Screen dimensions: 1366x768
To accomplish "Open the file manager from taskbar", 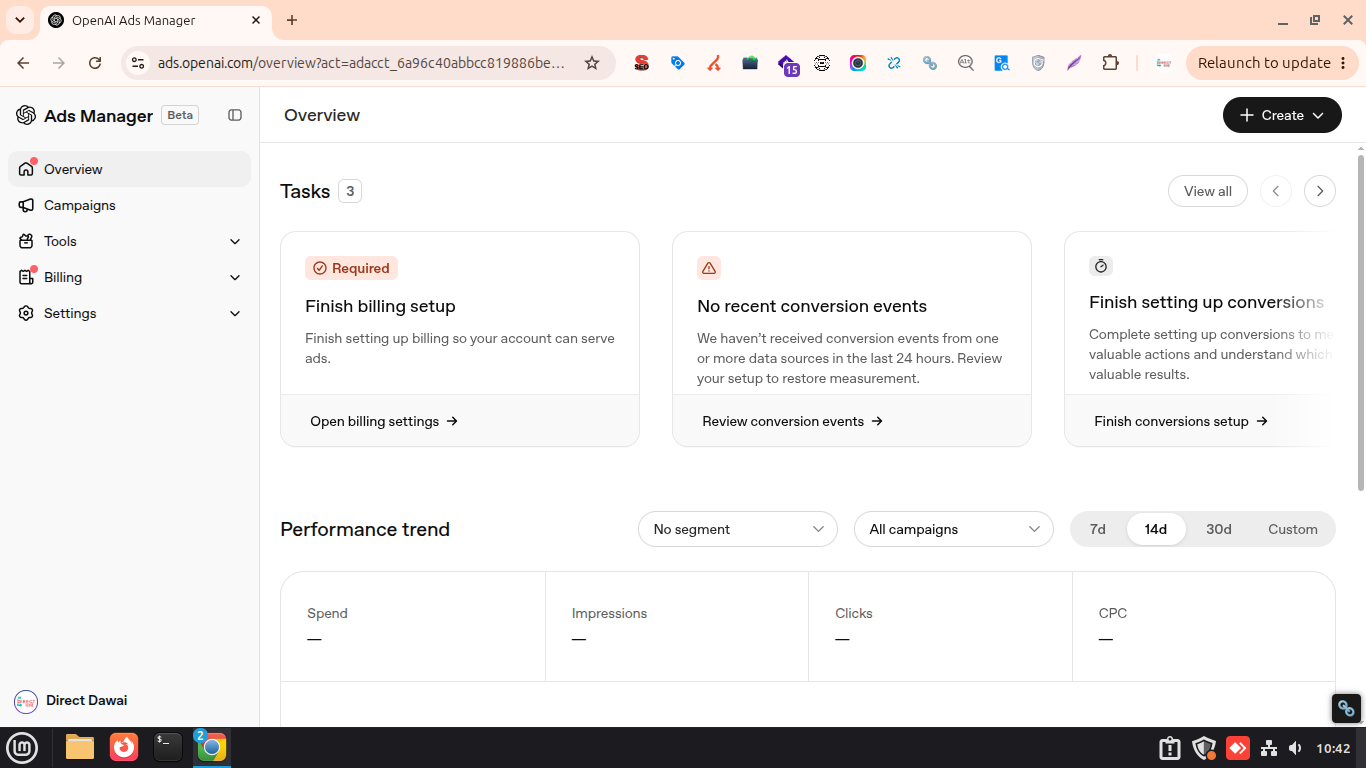I will point(80,747).
